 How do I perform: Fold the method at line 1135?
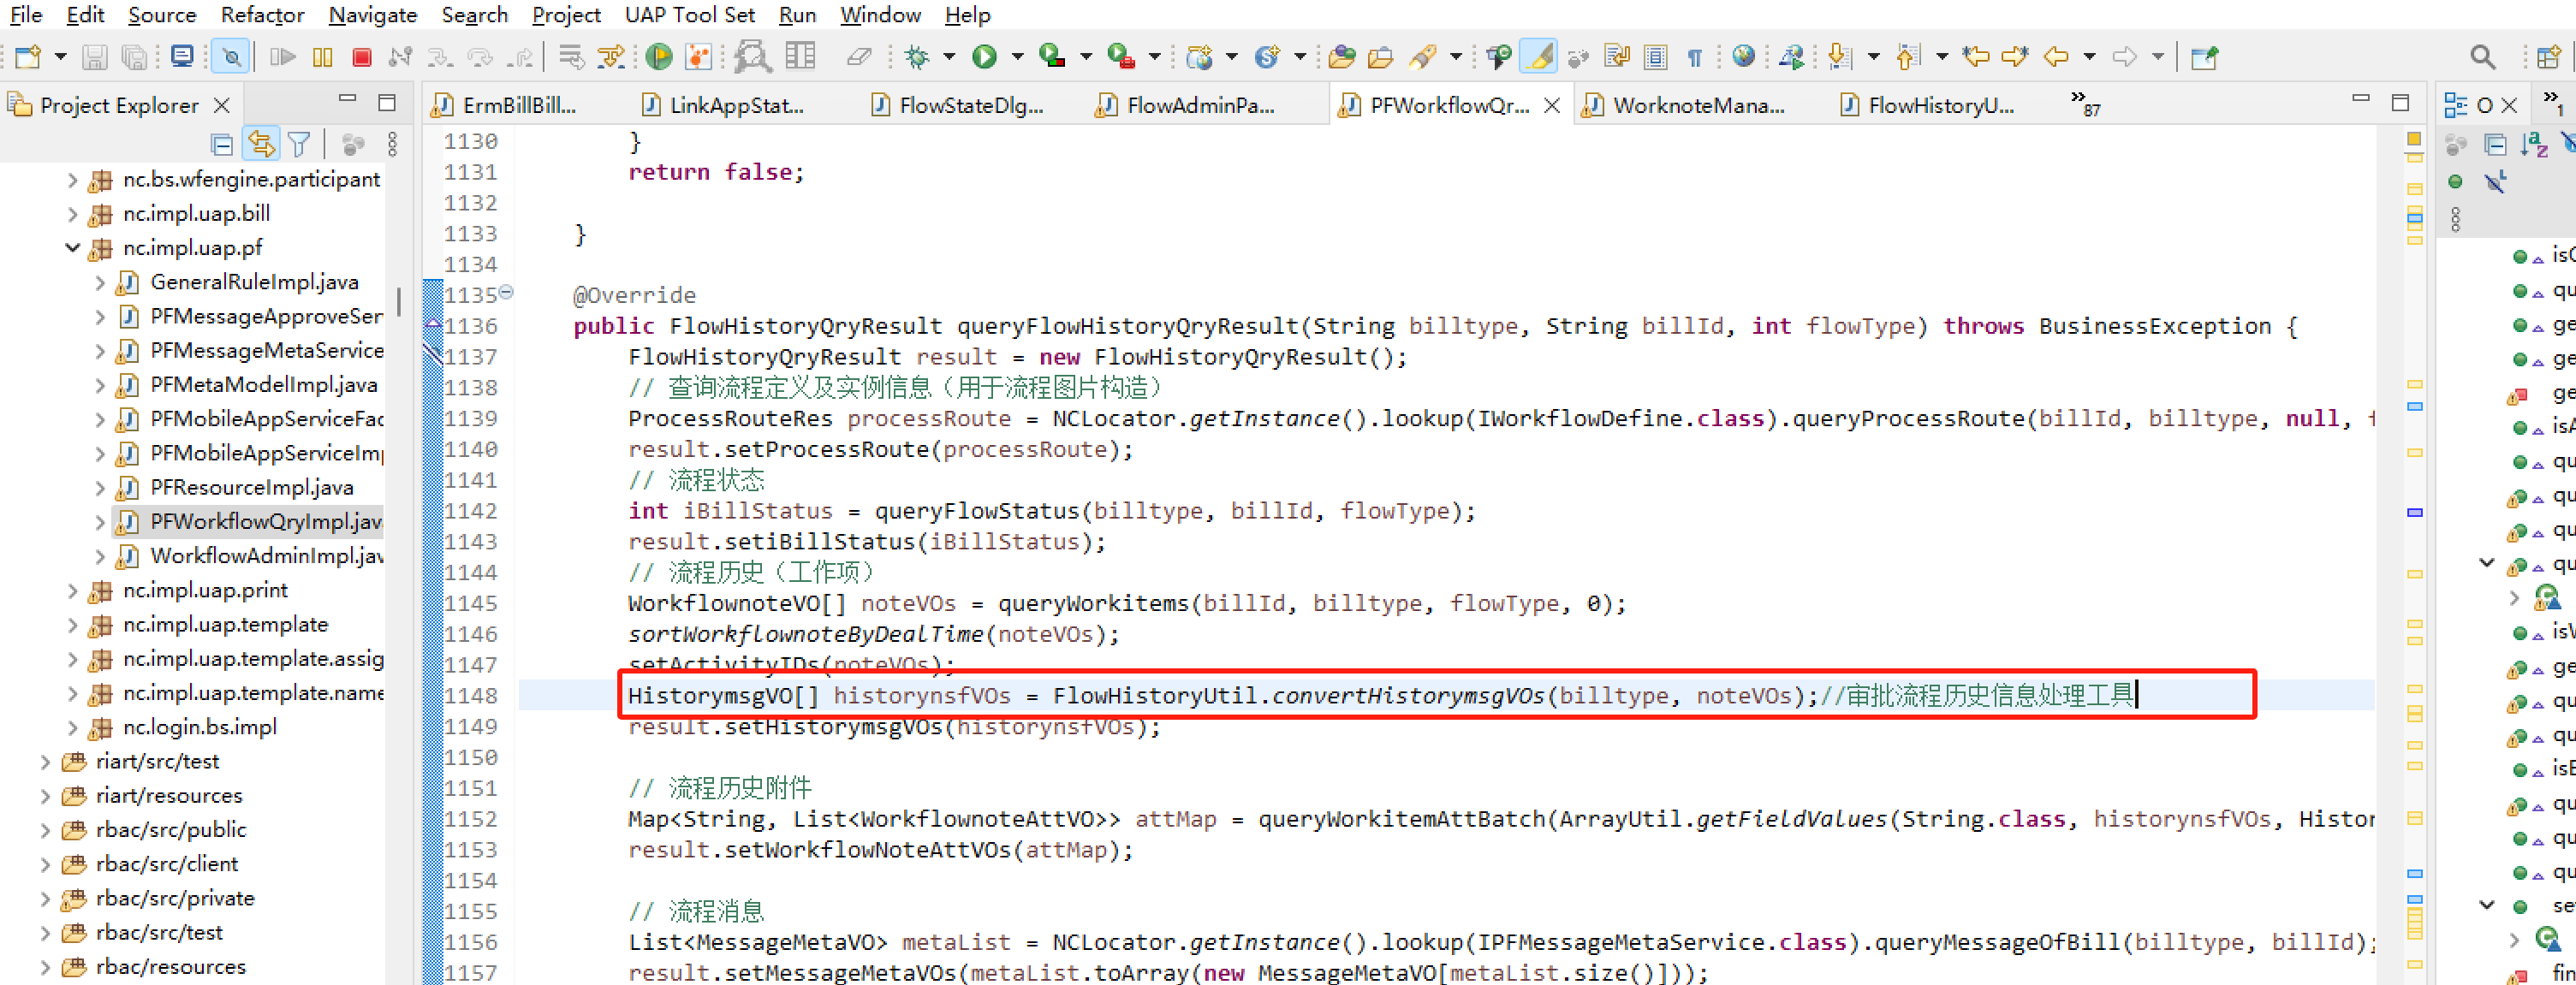[x=507, y=292]
